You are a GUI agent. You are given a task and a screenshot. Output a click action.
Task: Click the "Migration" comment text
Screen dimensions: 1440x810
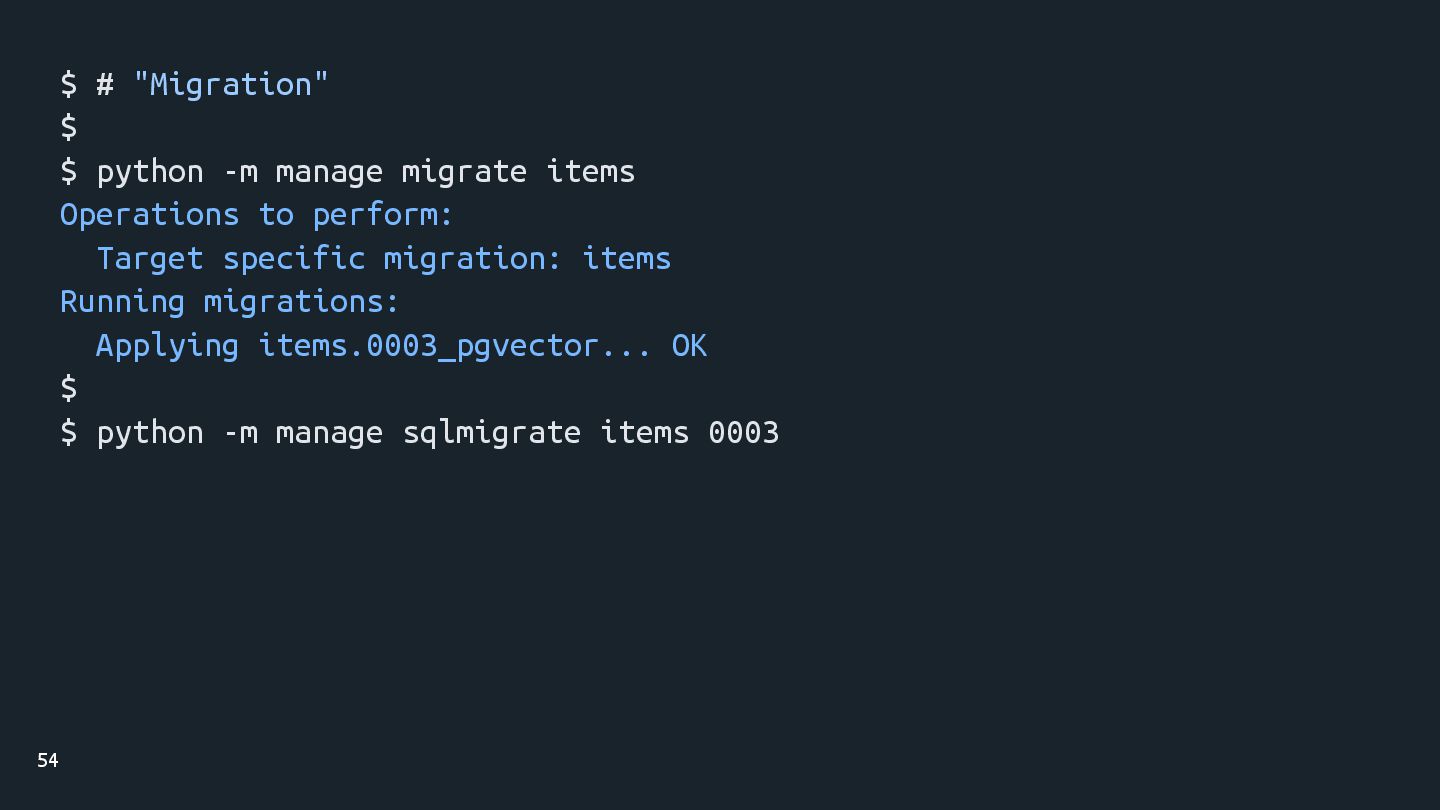(x=230, y=84)
